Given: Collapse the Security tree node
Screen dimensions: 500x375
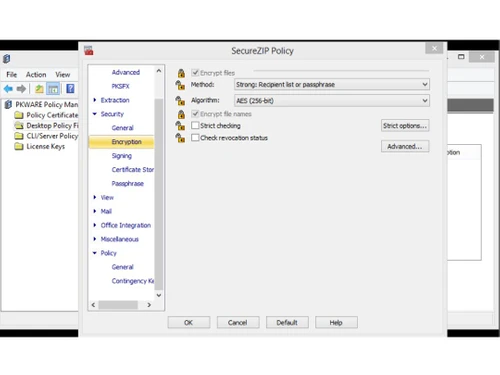Looking at the screenshot, I should coord(95,114).
